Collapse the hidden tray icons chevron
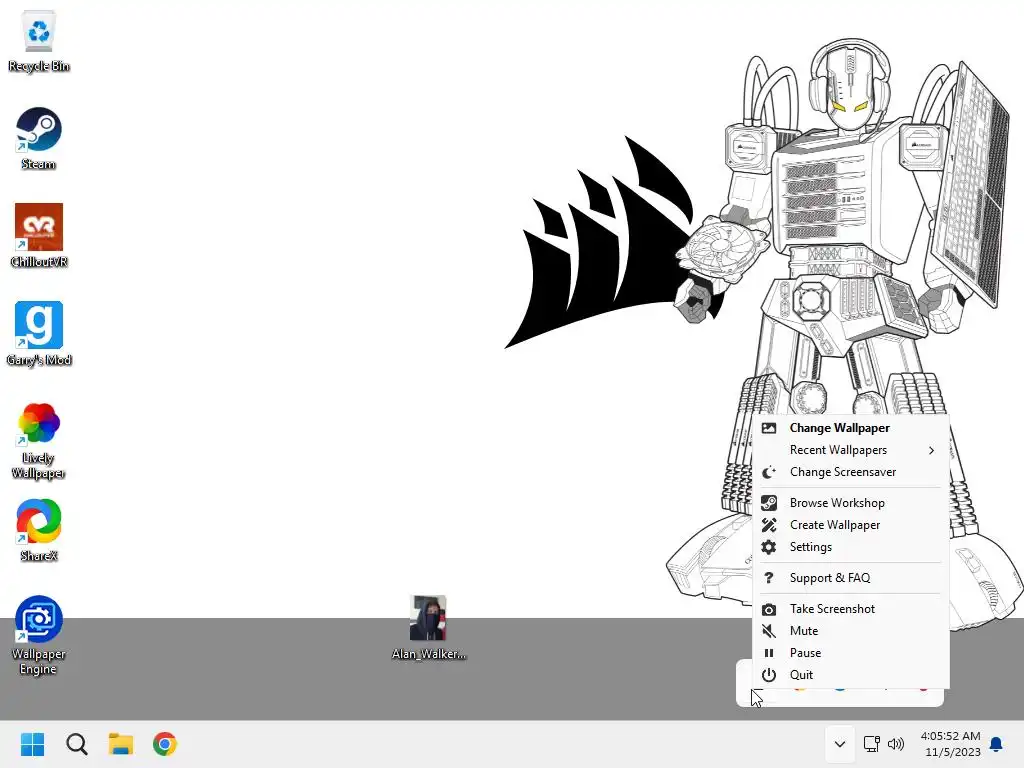Viewport: 1024px width, 768px height. tap(840, 744)
